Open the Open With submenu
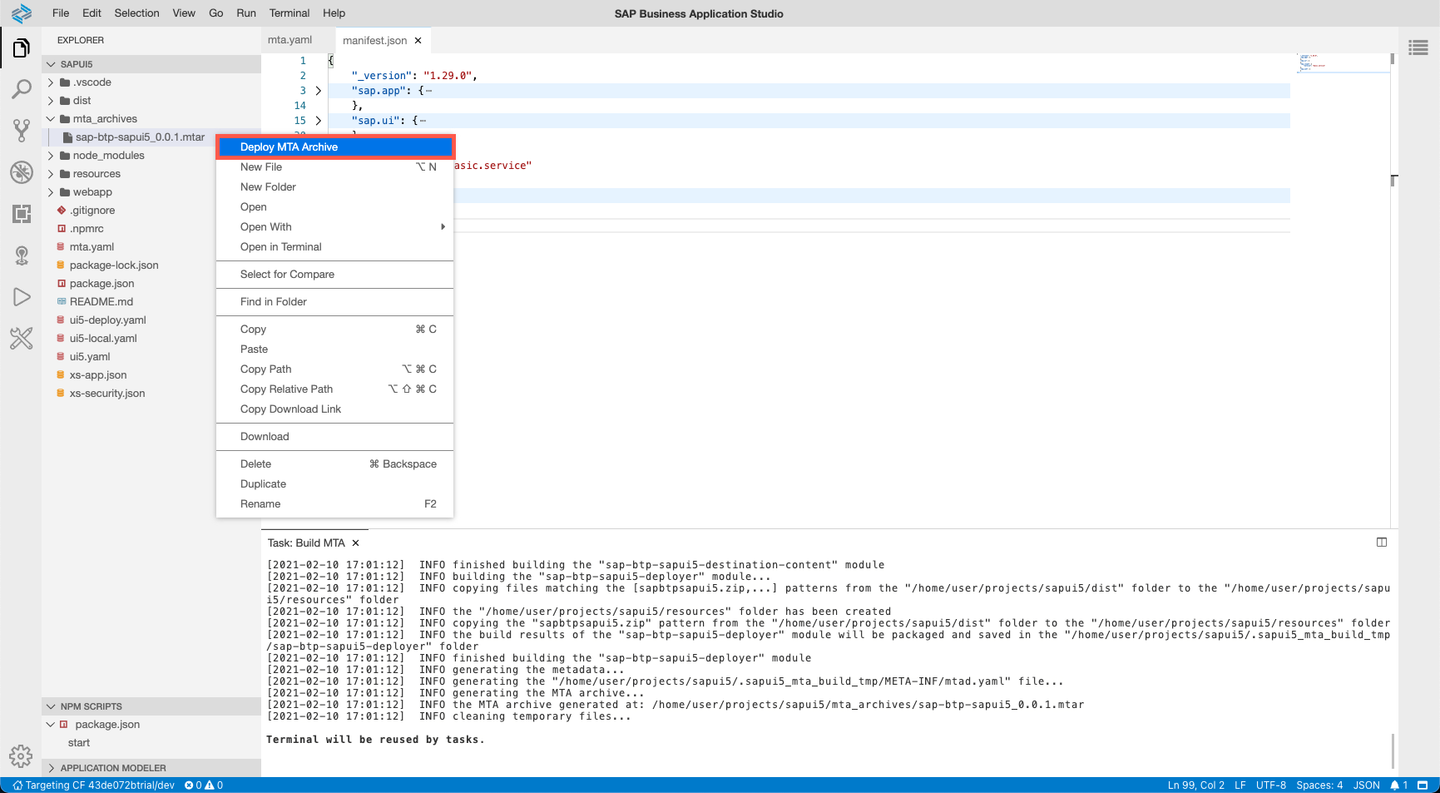The width and height of the screenshot is (1440, 793). 335,227
